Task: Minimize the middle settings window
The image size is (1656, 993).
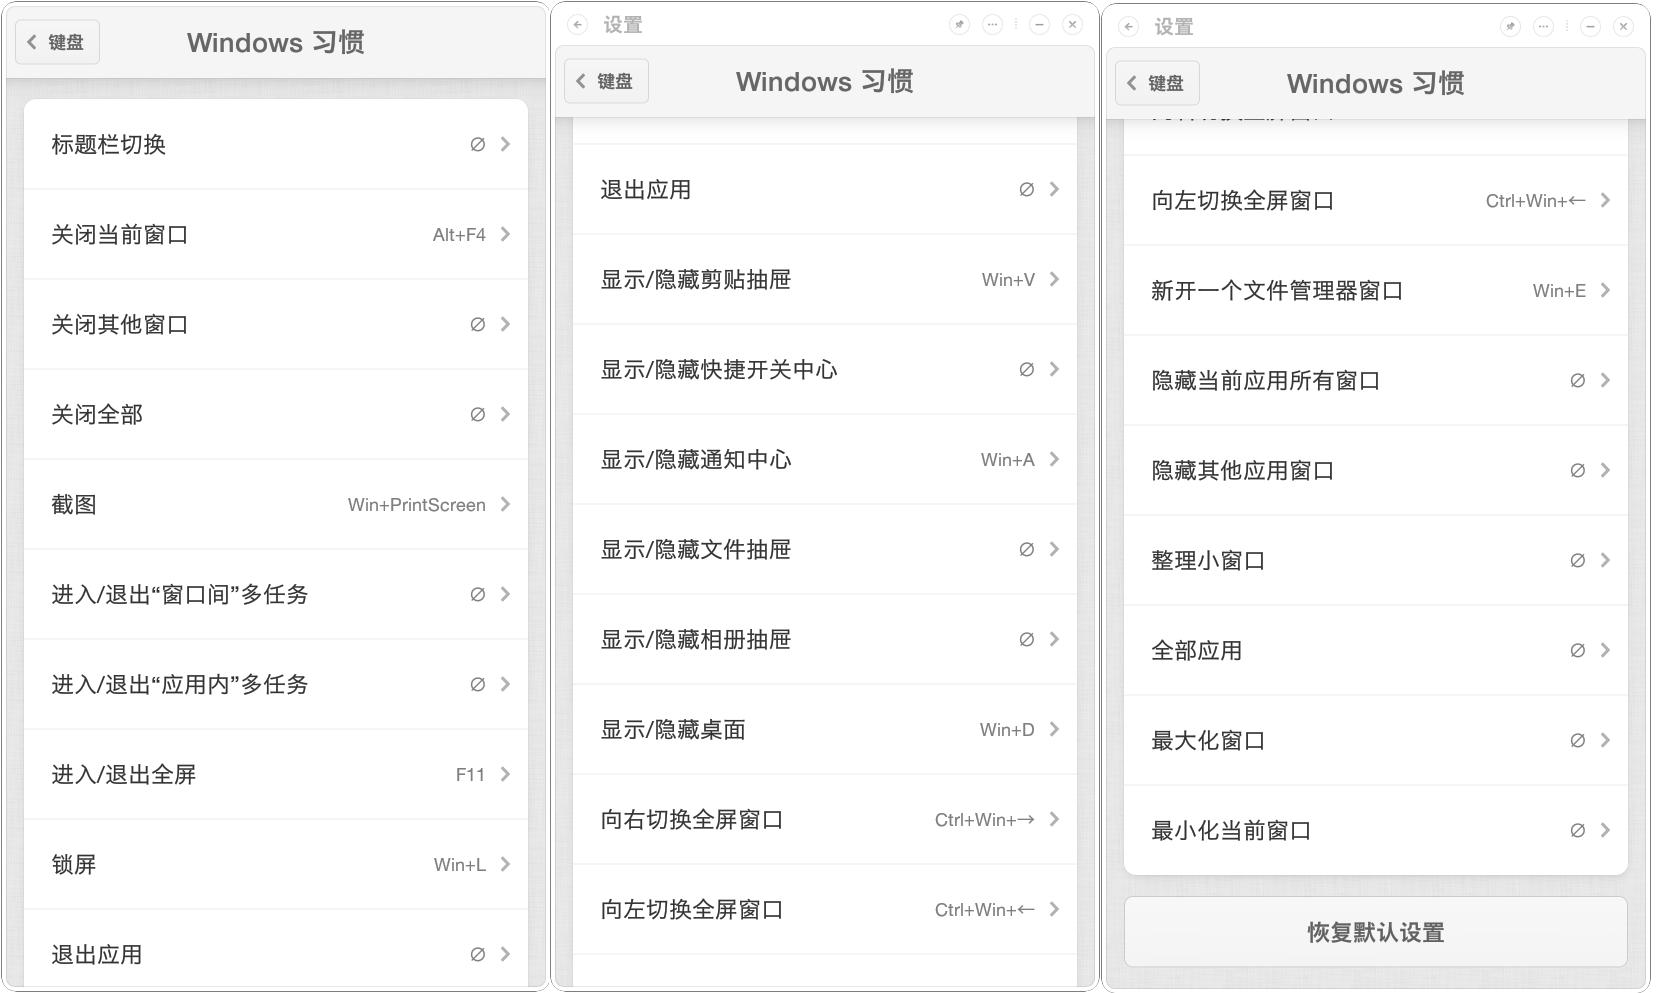Action: click(1040, 24)
